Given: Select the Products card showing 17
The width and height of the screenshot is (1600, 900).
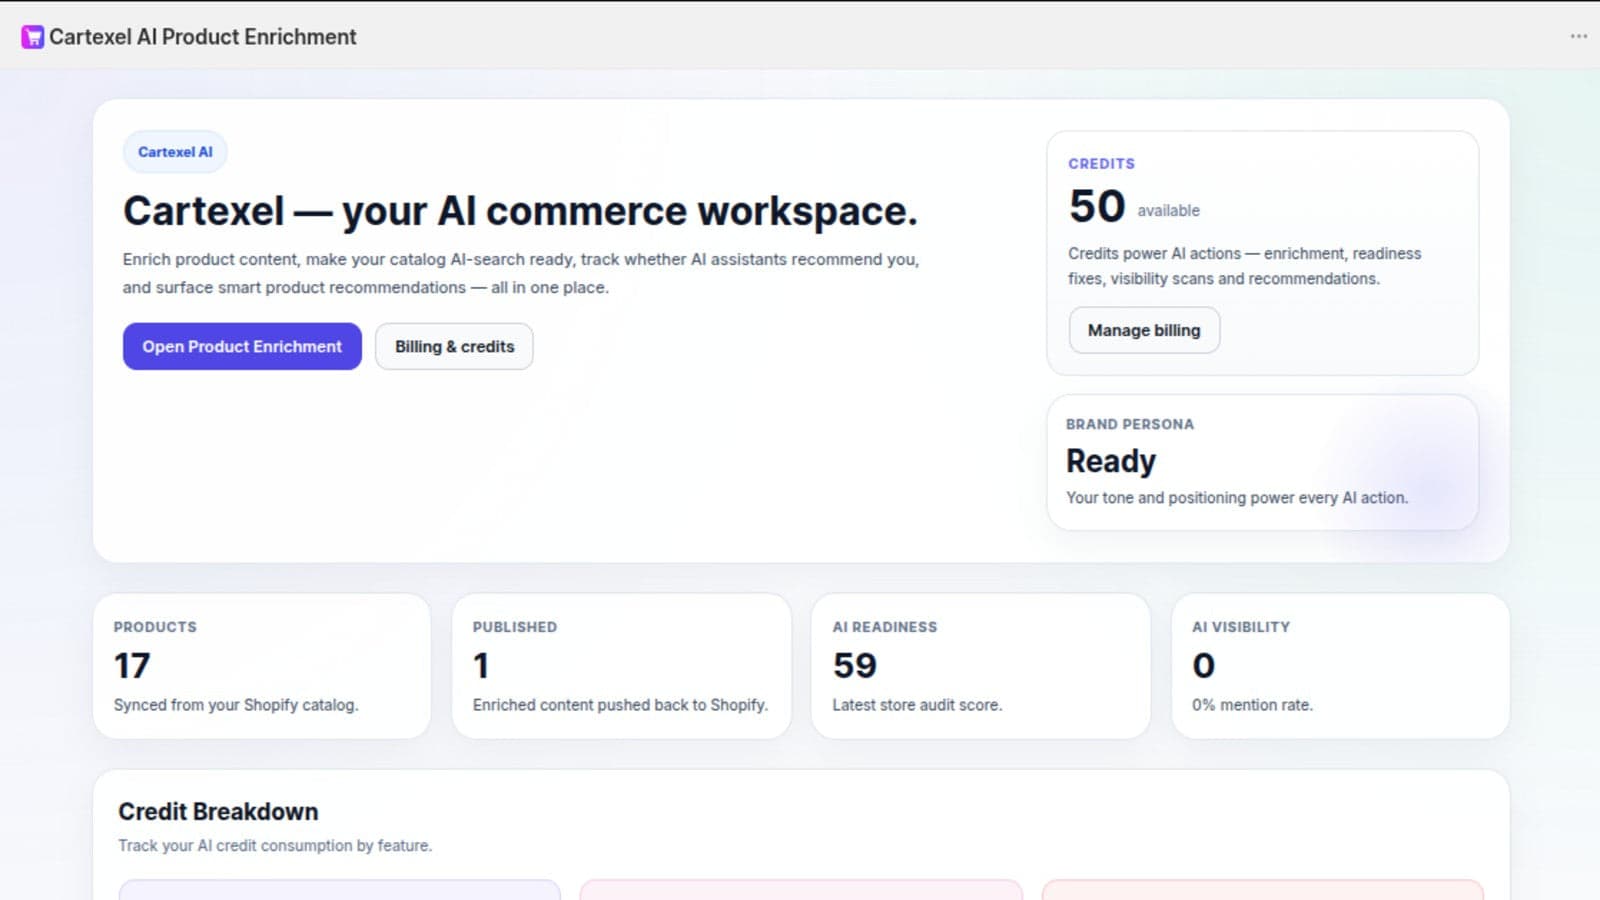Looking at the screenshot, I should (262, 666).
